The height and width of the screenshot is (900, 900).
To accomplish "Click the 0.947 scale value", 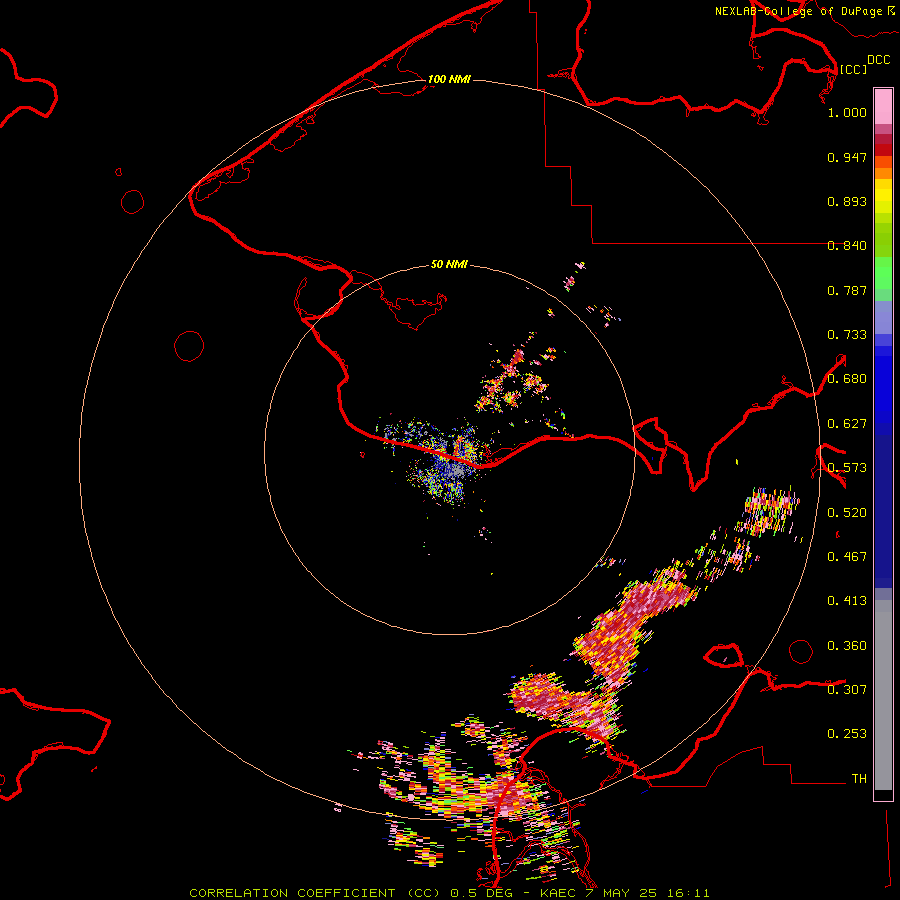I will 847,157.
